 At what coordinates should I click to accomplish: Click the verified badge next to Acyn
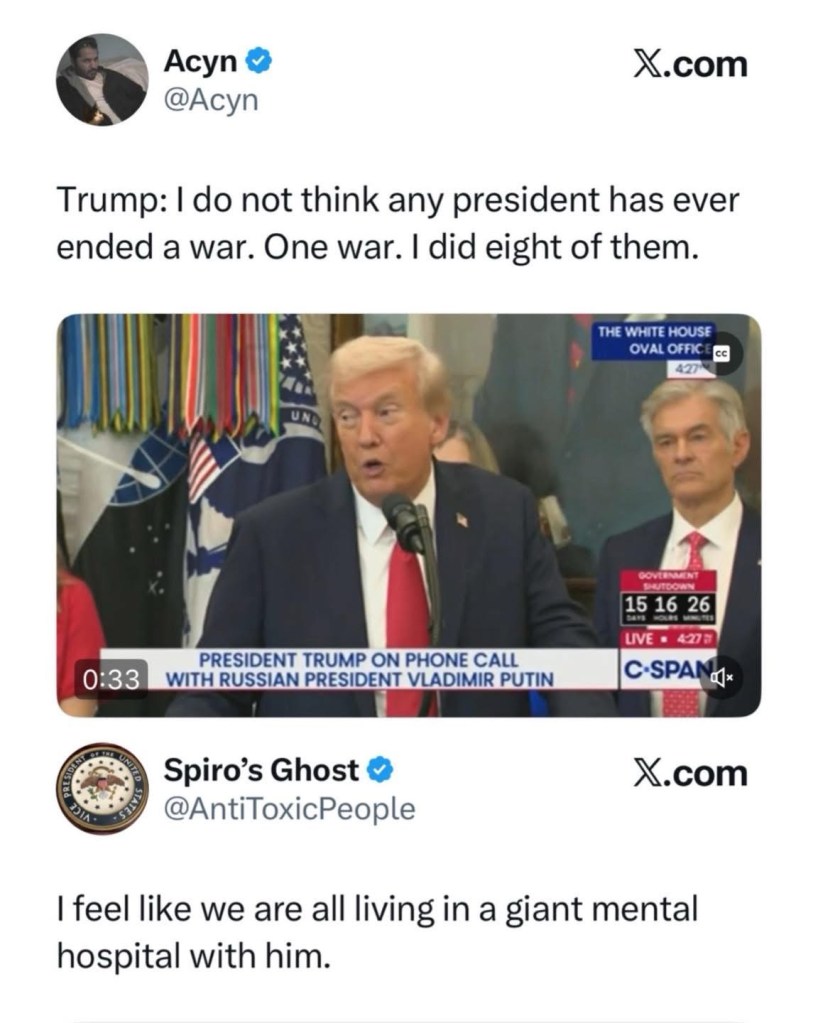(259, 62)
